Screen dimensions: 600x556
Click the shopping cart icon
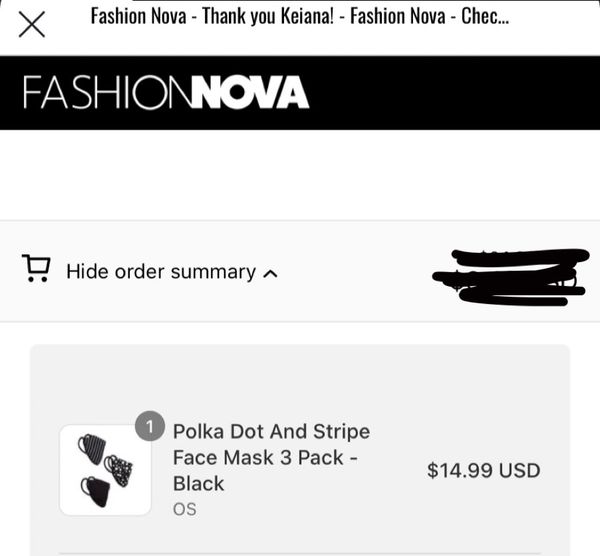(x=36, y=269)
